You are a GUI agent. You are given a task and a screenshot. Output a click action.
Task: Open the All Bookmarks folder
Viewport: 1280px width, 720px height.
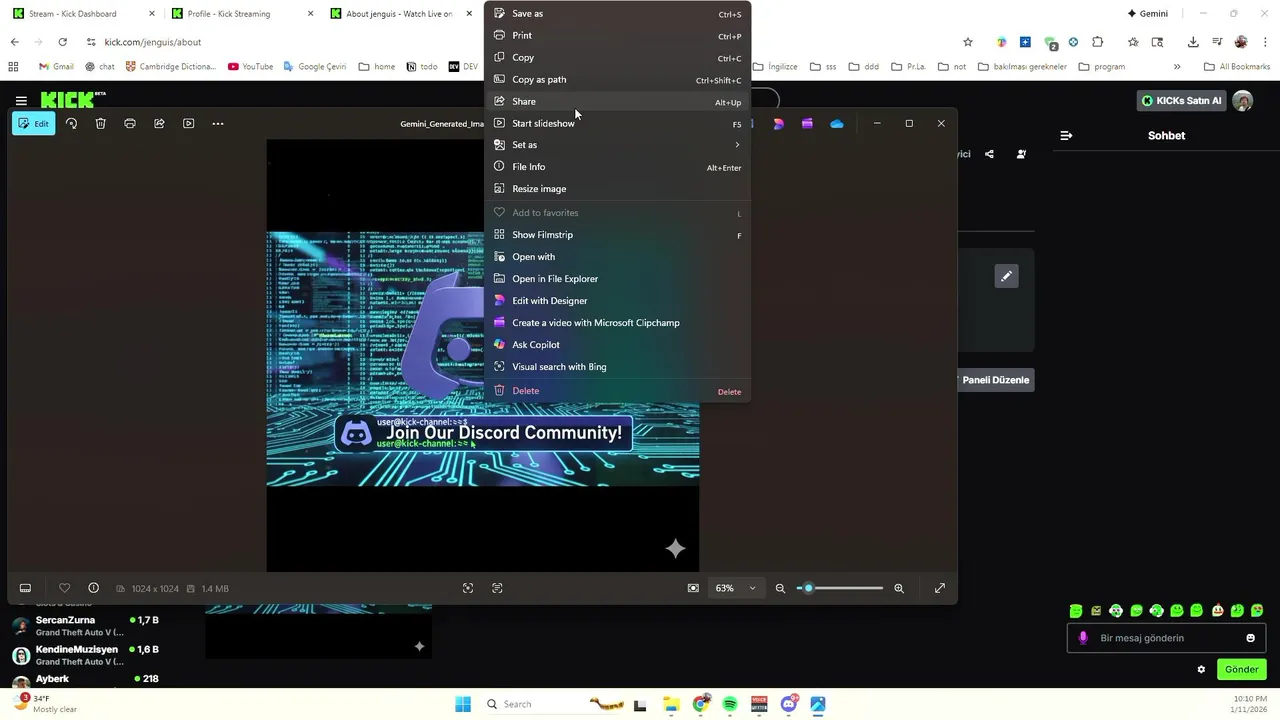click(x=1237, y=67)
